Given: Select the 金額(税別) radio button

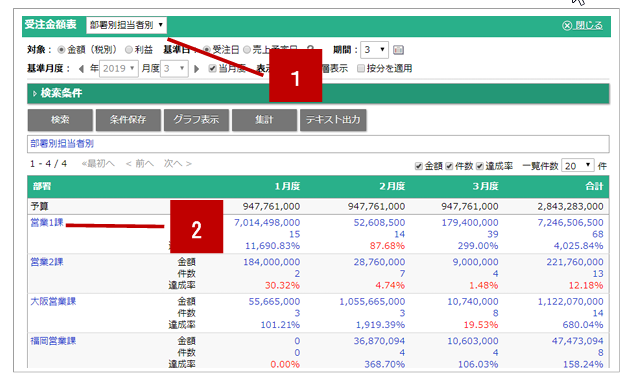Looking at the screenshot, I should (x=61, y=50).
